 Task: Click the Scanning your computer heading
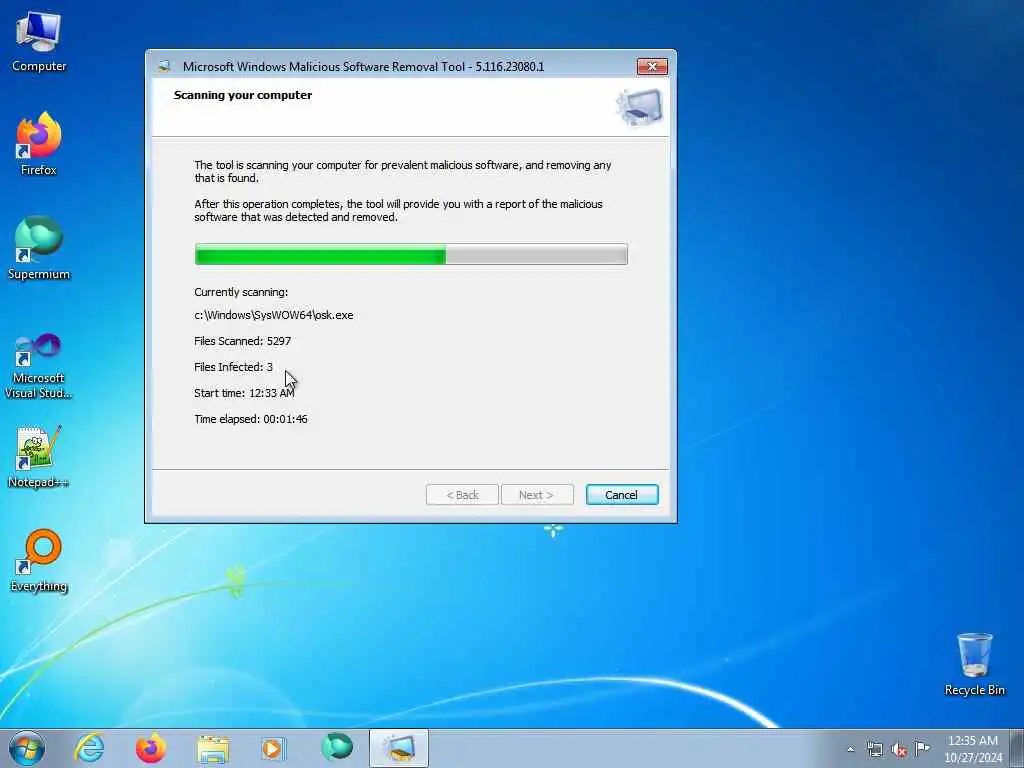[x=243, y=95]
